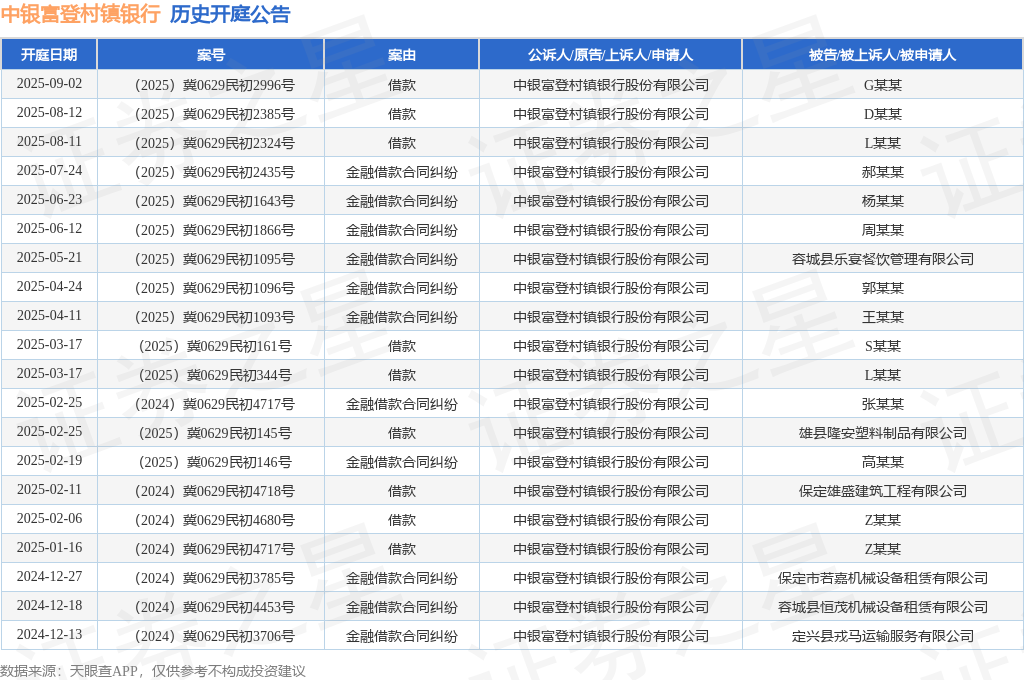Click date cell 2025-06-23

coord(49,199)
